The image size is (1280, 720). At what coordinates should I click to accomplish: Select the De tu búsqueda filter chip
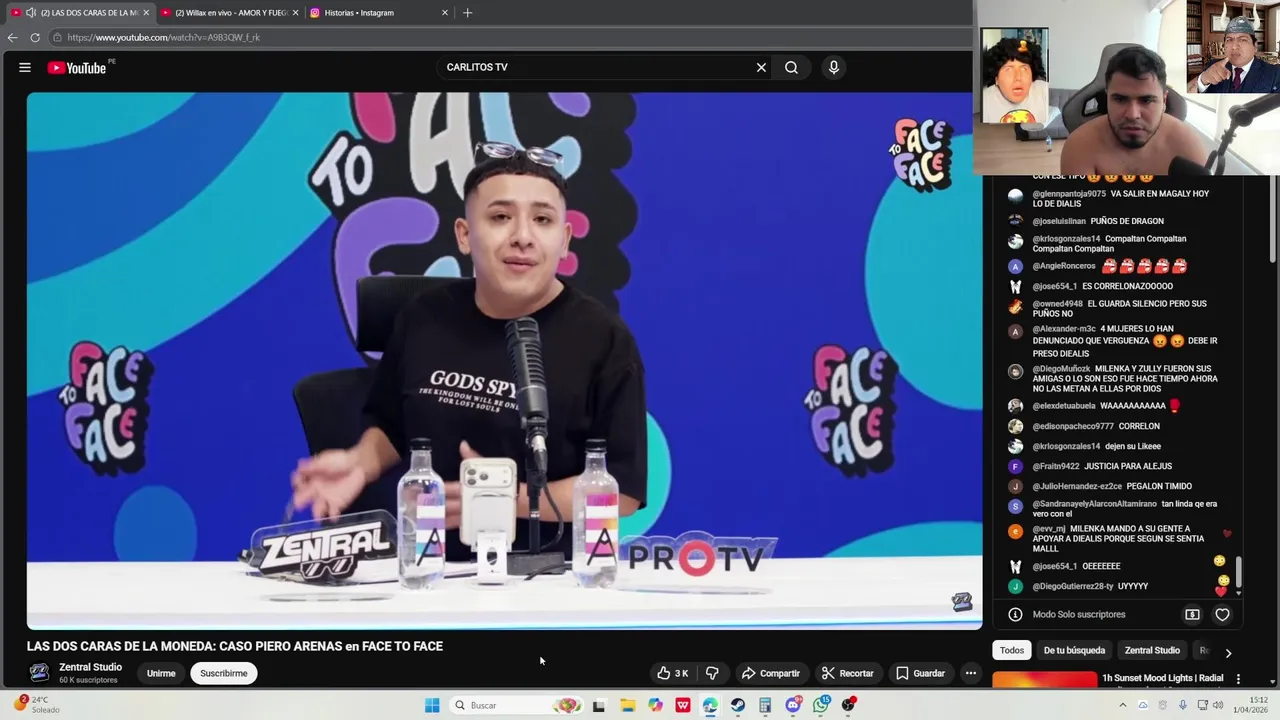point(1074,650)
